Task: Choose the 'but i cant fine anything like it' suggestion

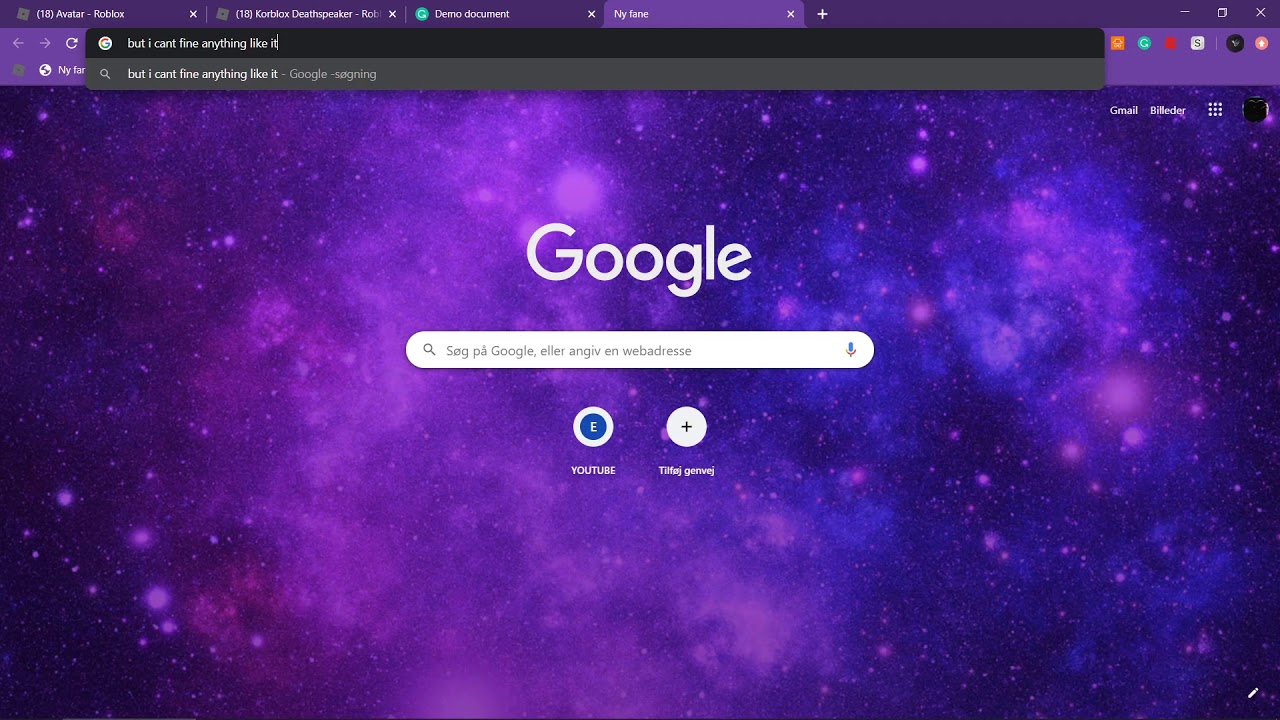Action: 595,74
